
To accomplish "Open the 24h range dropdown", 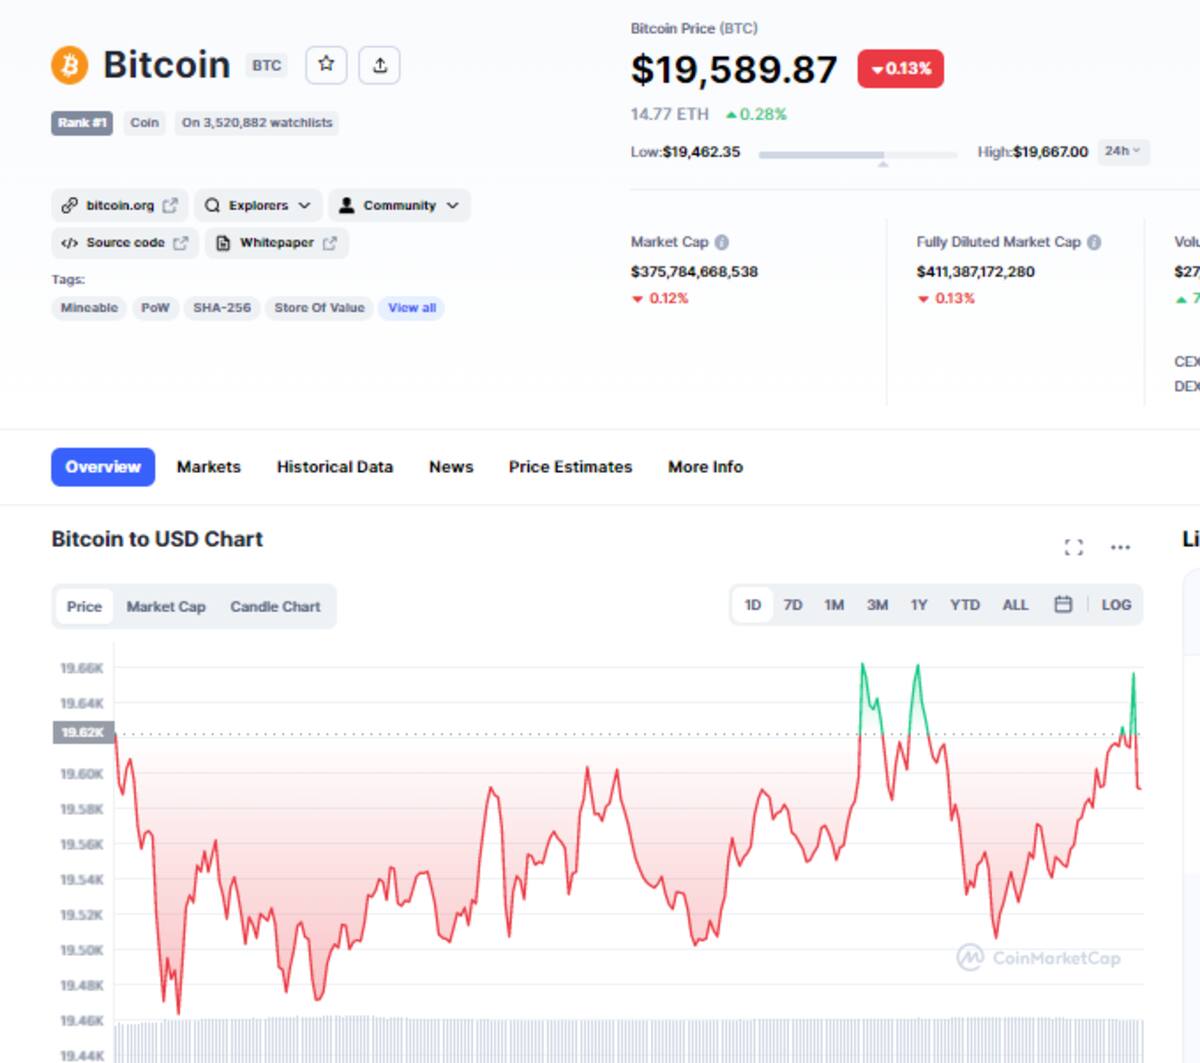I will pyautogui.click(x=1123, y=151).
